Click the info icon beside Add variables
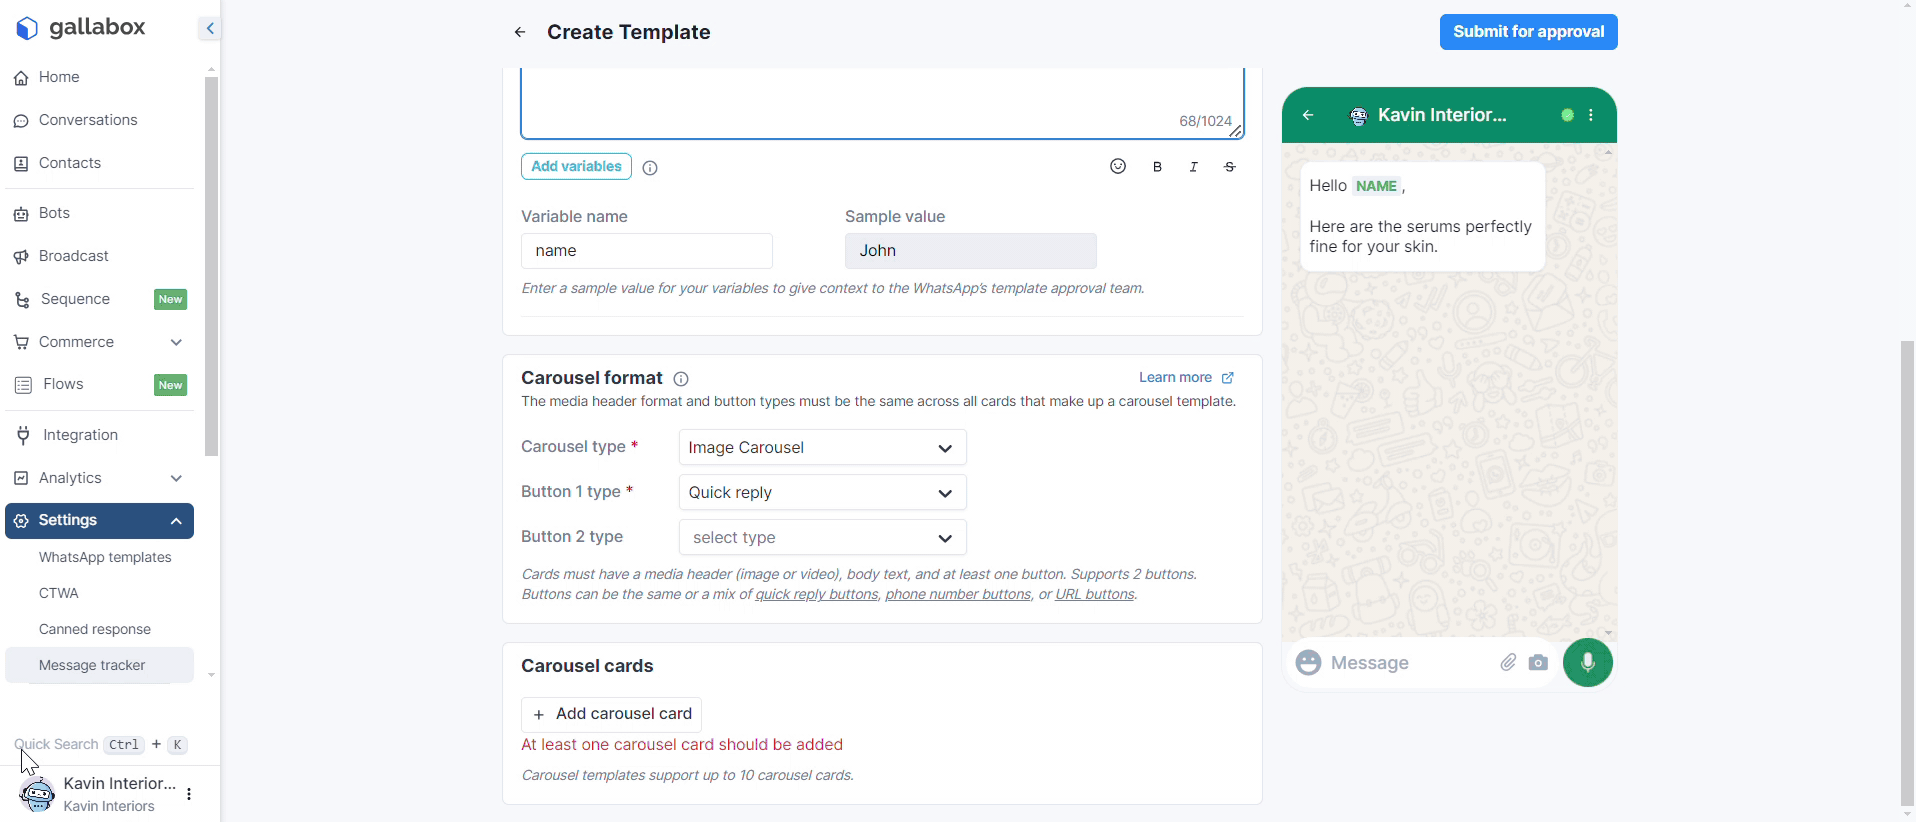The width and height of the screenshot is (1916, 822). pos(650,168)
